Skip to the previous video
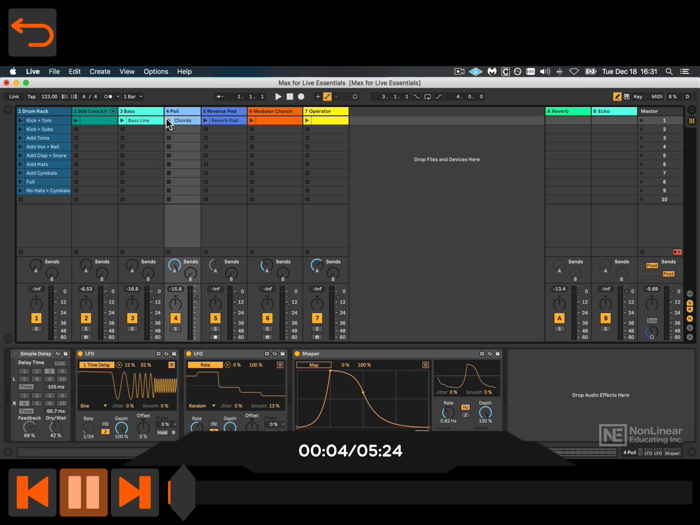 [32, 492]
